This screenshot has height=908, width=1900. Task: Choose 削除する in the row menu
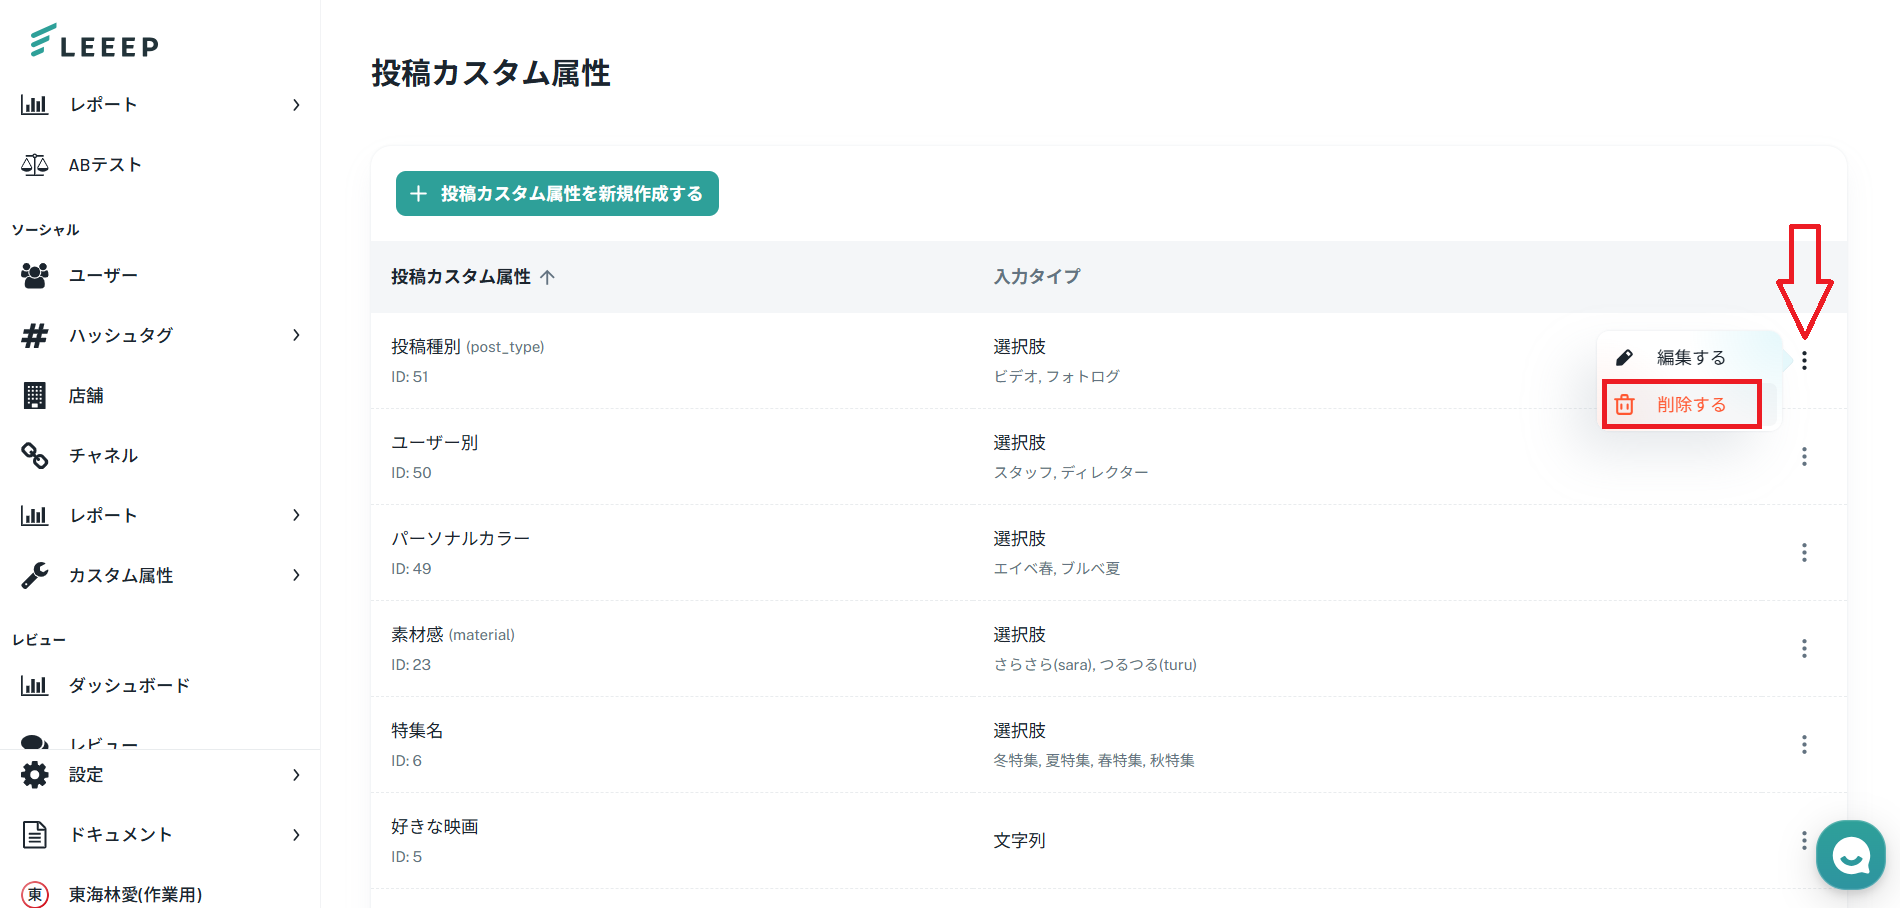point(1690,405)
